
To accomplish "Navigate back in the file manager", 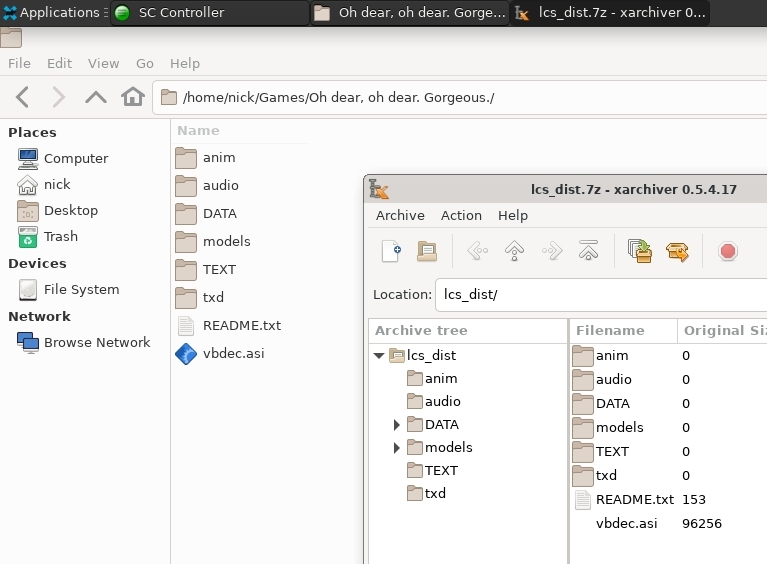I will click(x=23, y=97).
